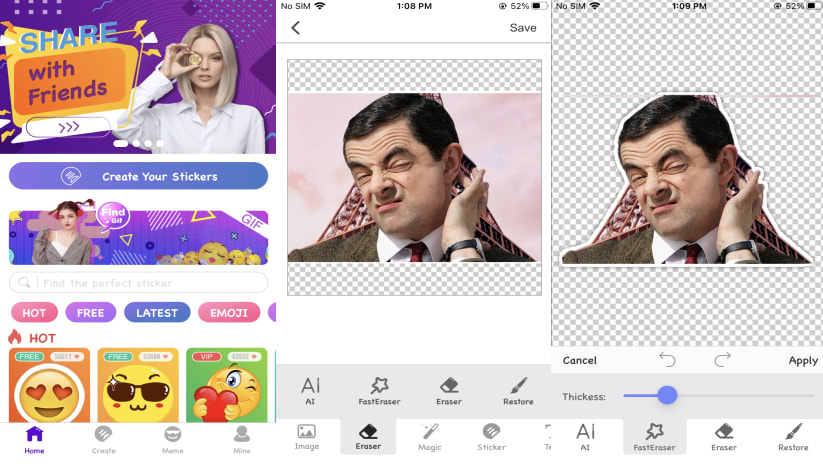The width and height of the screenshot is (823, 468).
Task: Select the HOT category pill
Action: (x=34, y=313)
